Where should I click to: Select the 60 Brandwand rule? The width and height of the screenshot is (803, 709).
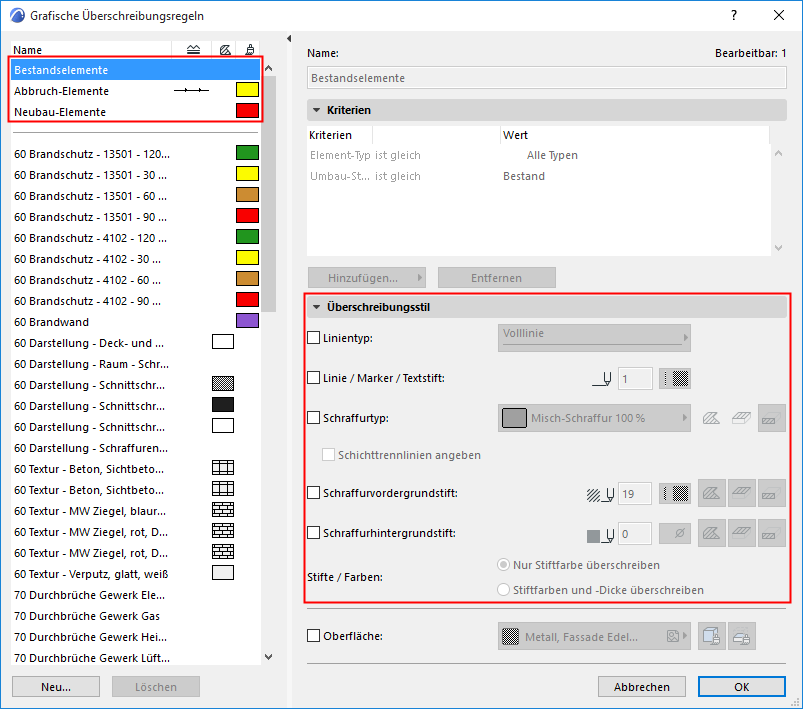click(x=135, y=322)
